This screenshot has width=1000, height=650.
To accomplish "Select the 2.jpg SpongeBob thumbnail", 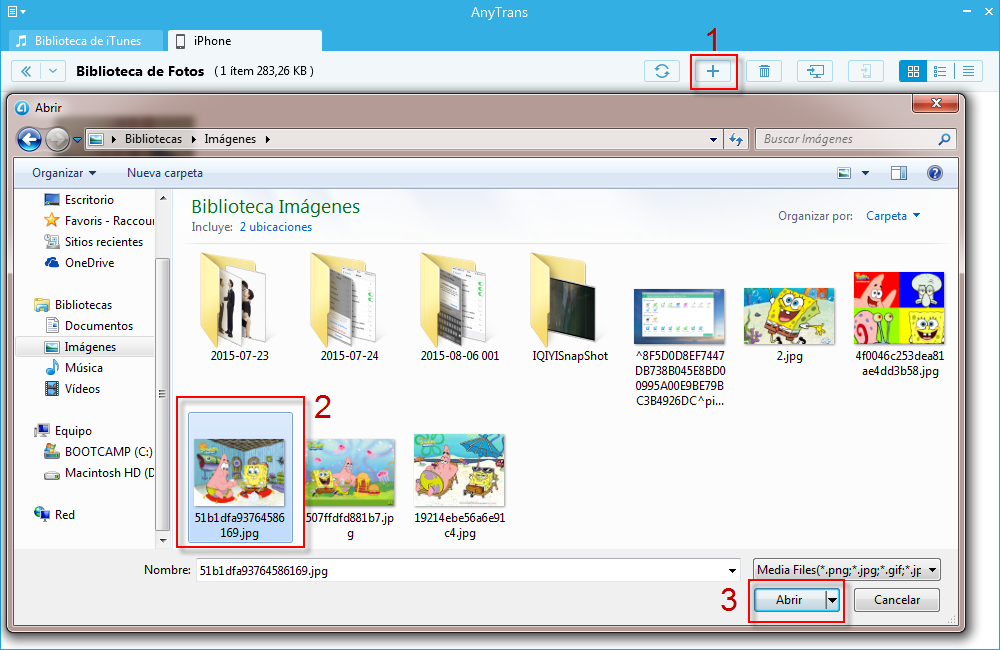I will point(789,324).
